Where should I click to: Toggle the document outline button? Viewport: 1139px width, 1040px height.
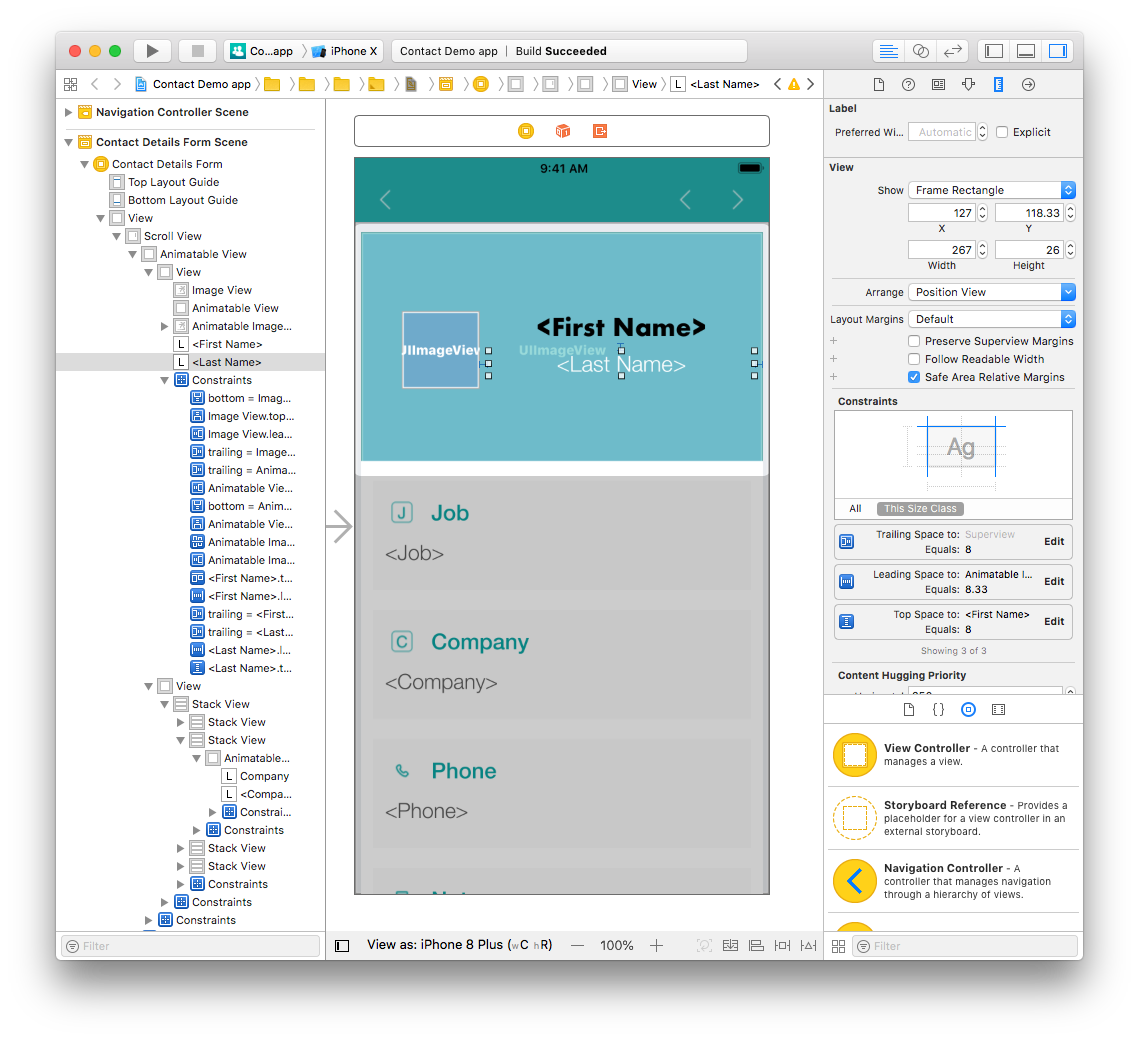point(342,946)
